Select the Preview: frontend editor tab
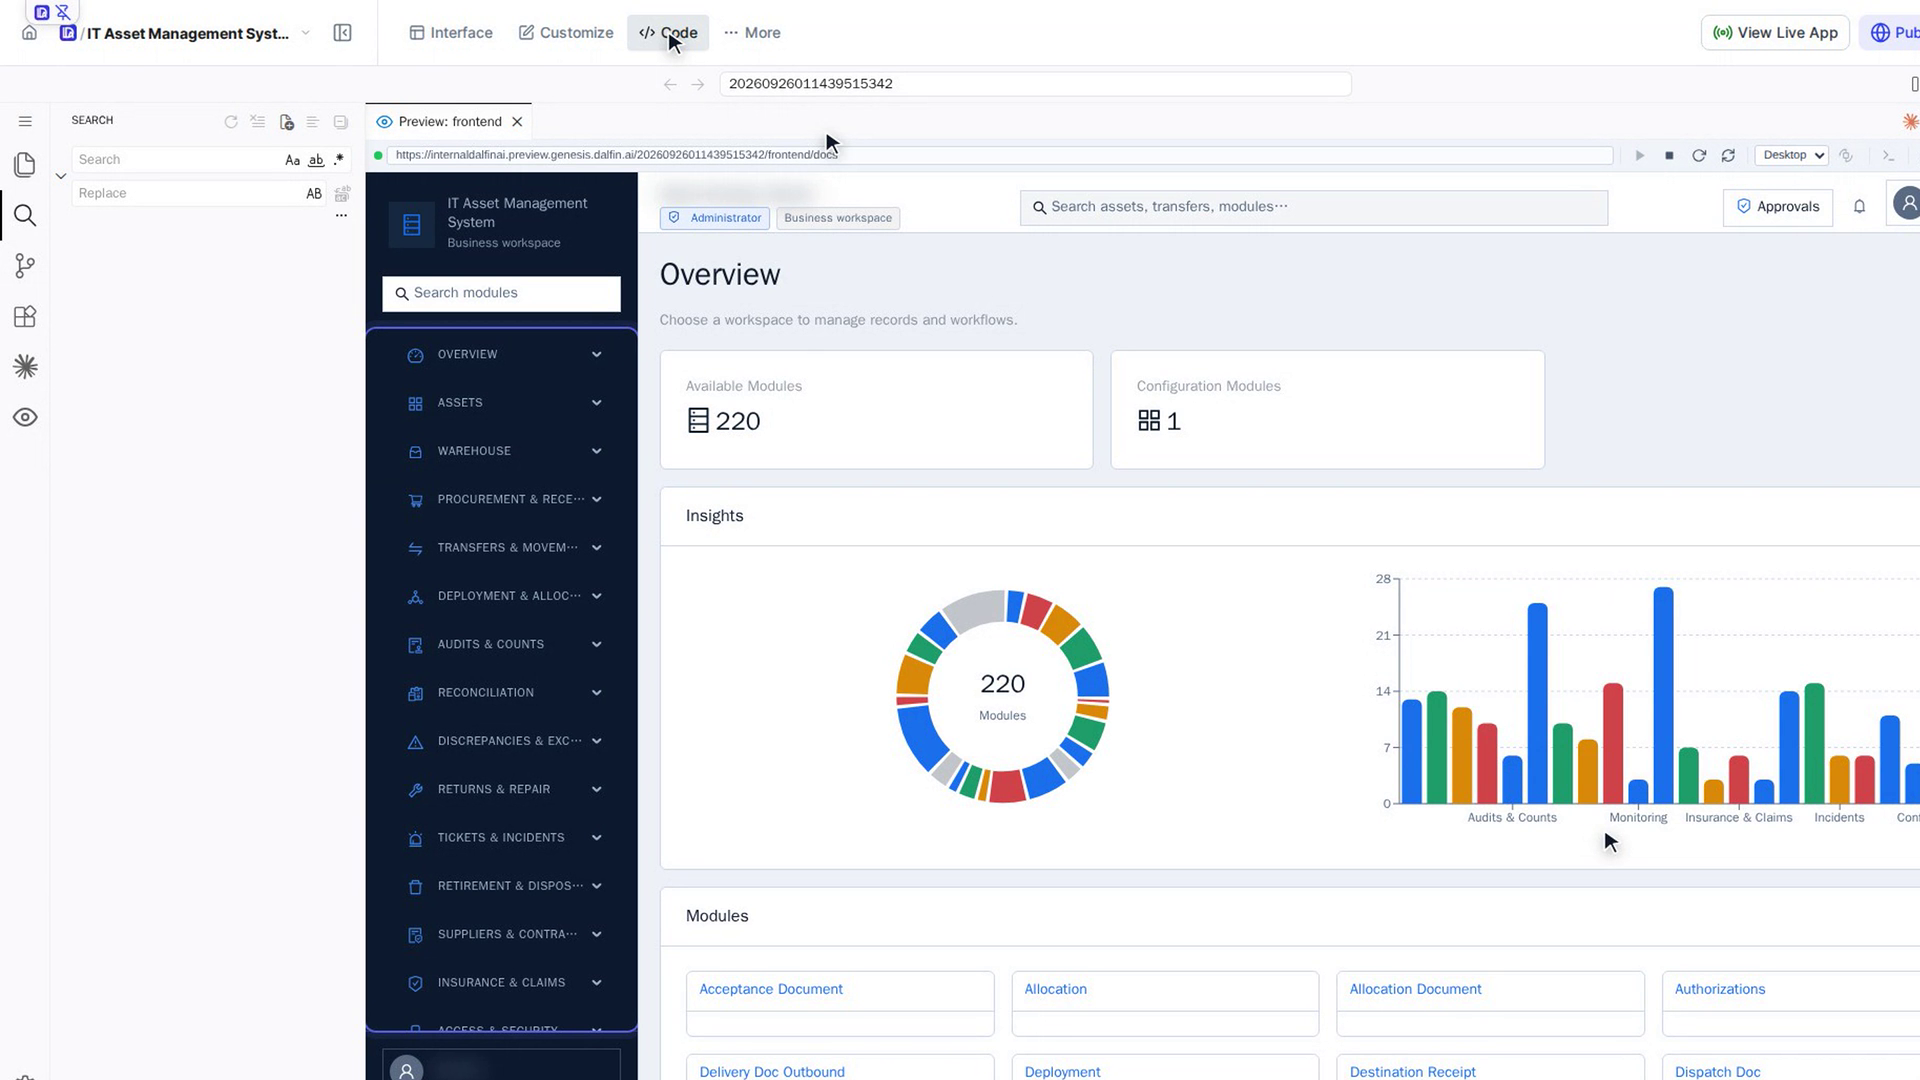Viewport: 1920px width, 1080px height. 449,122
